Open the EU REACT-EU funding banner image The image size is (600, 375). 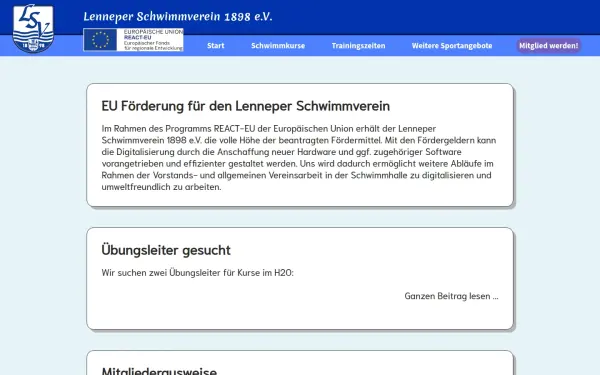[x=133, y=39]
